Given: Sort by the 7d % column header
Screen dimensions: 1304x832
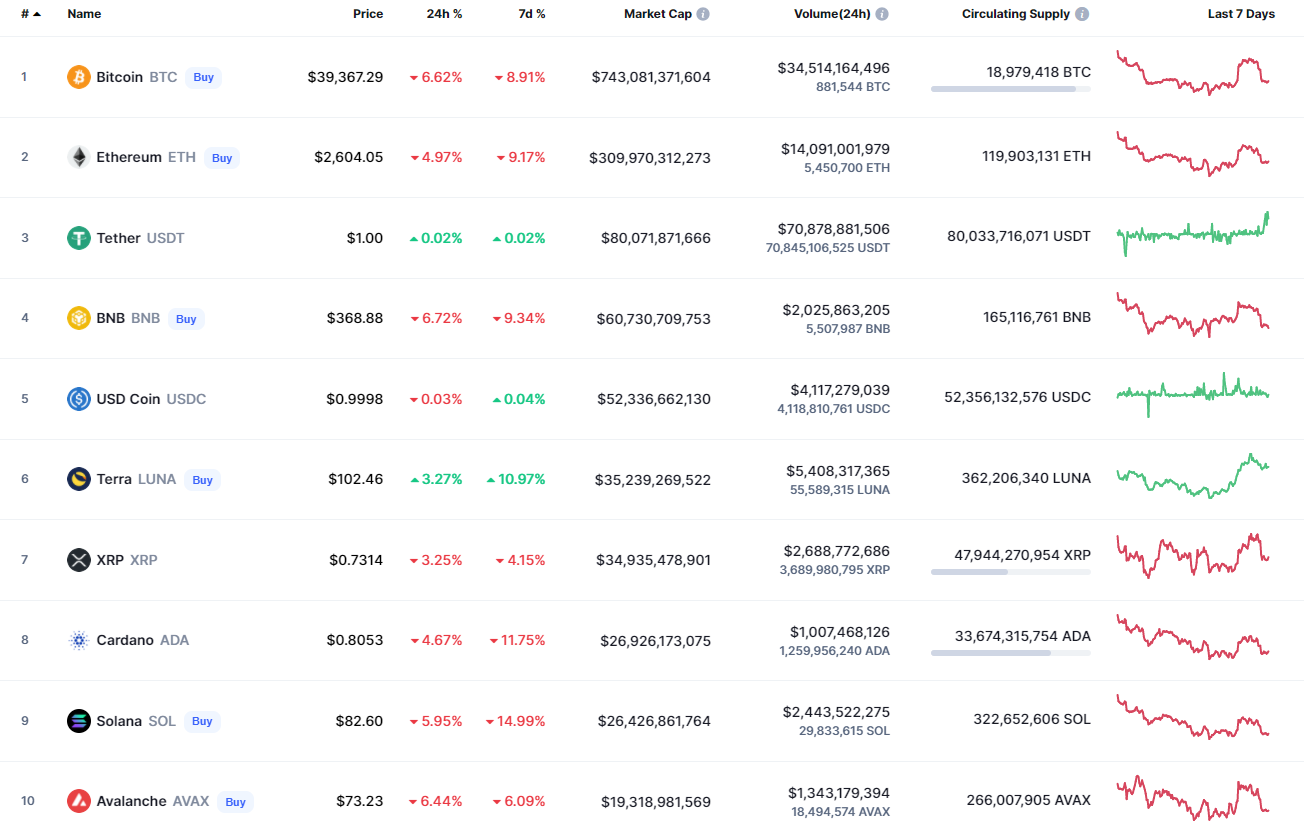Looking at the screenshot, I should (x=531, y=14).
